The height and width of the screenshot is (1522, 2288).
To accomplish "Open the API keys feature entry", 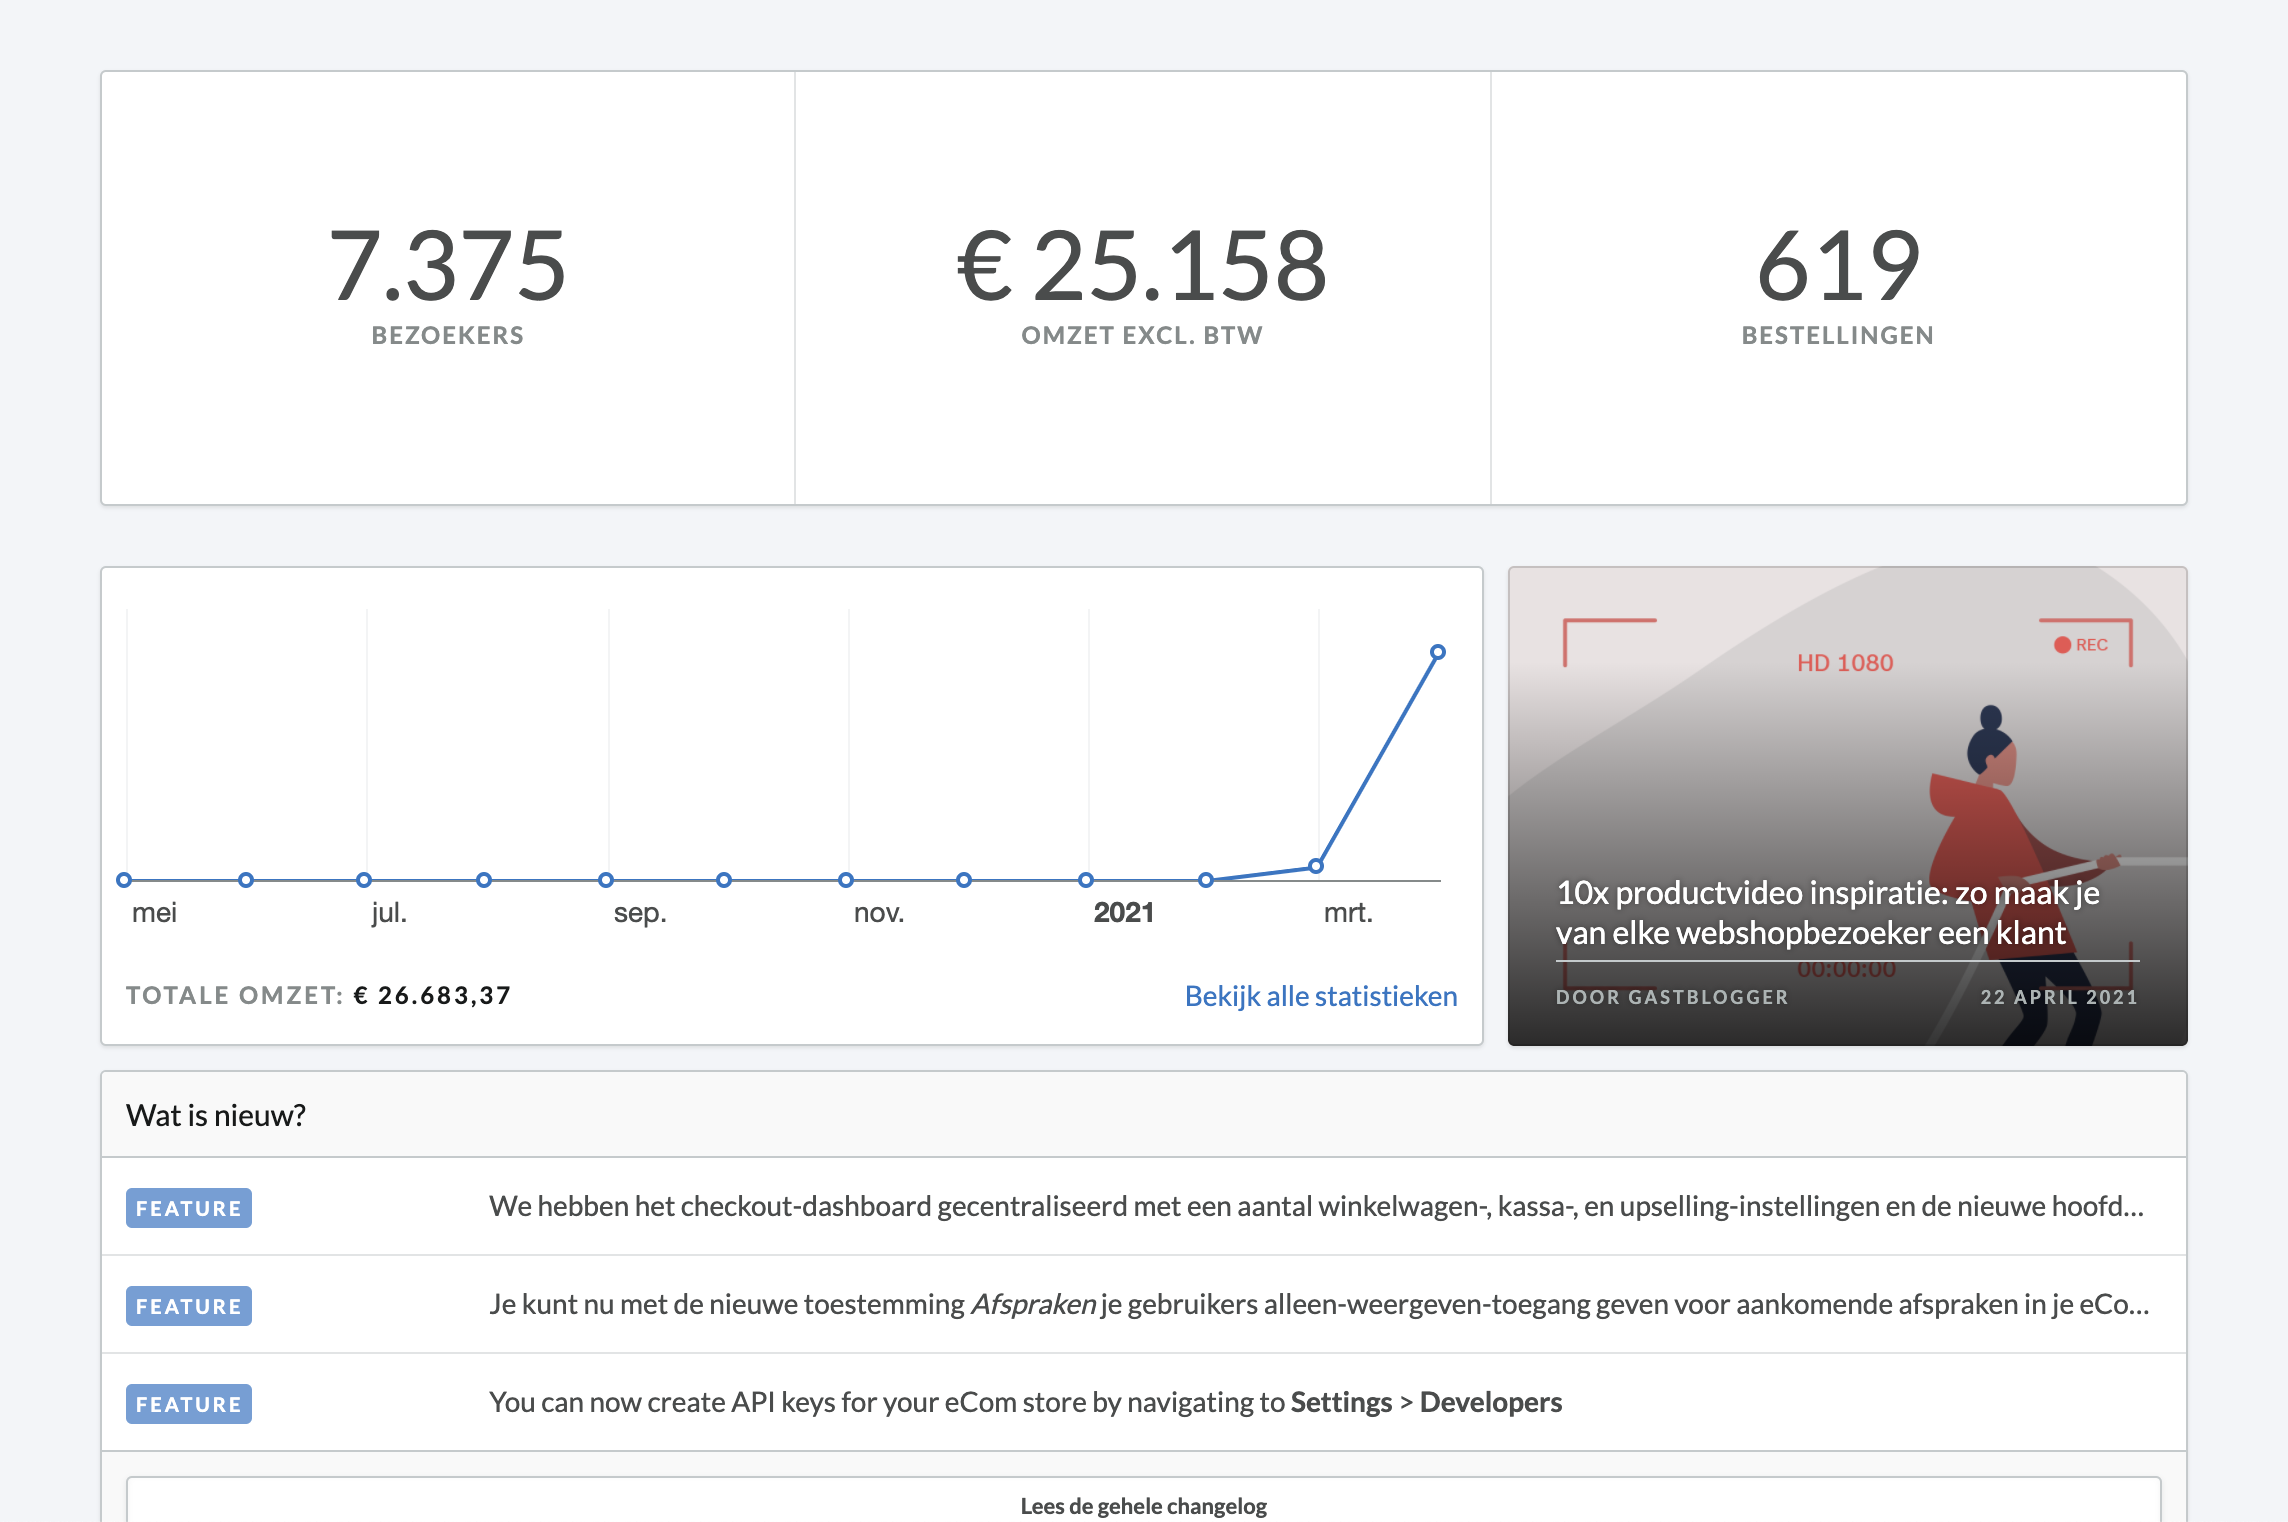I will coord(1144,1403).
